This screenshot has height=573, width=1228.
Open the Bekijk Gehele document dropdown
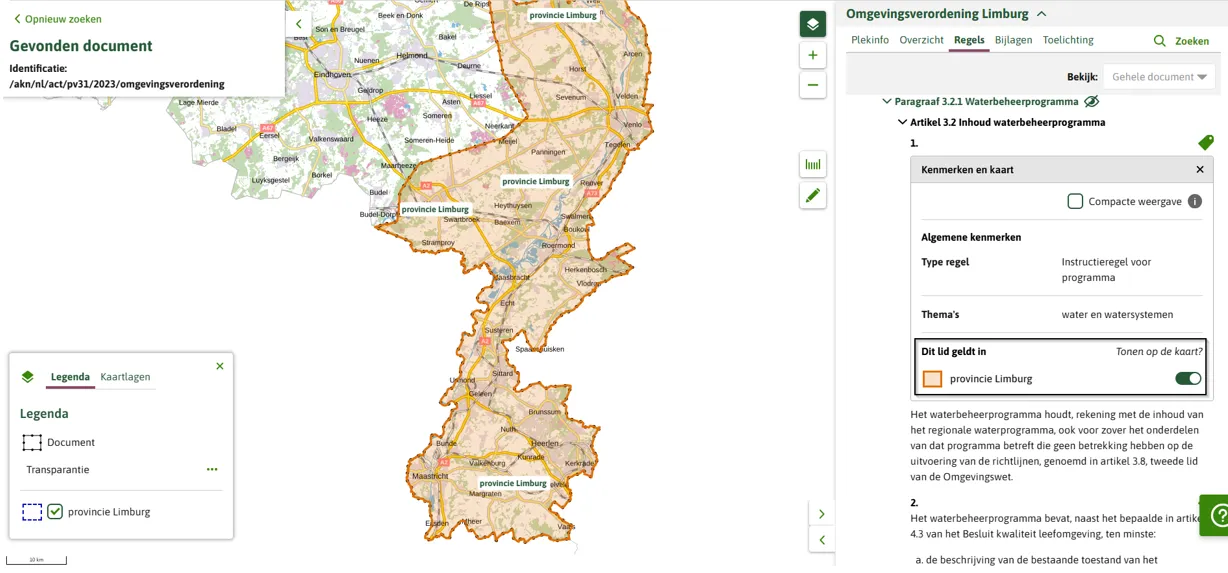pyautogui.click(x=1158, y=77)
